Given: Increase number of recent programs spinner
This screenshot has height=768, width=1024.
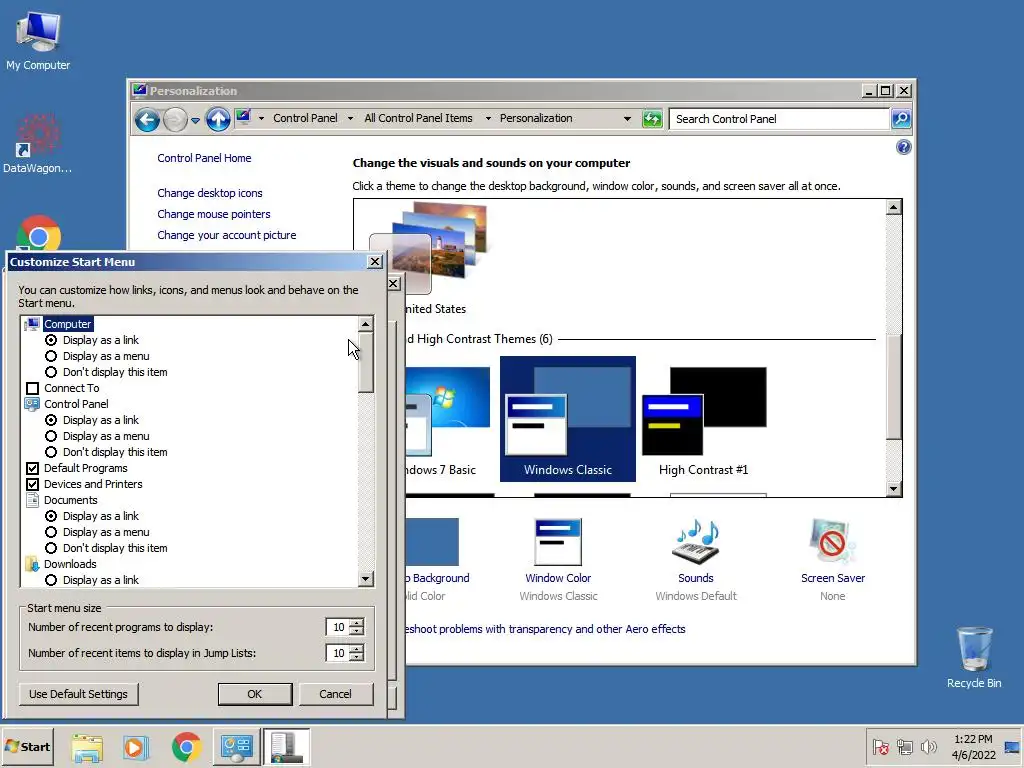Looking at the screenshot, I should pos(356,622).
